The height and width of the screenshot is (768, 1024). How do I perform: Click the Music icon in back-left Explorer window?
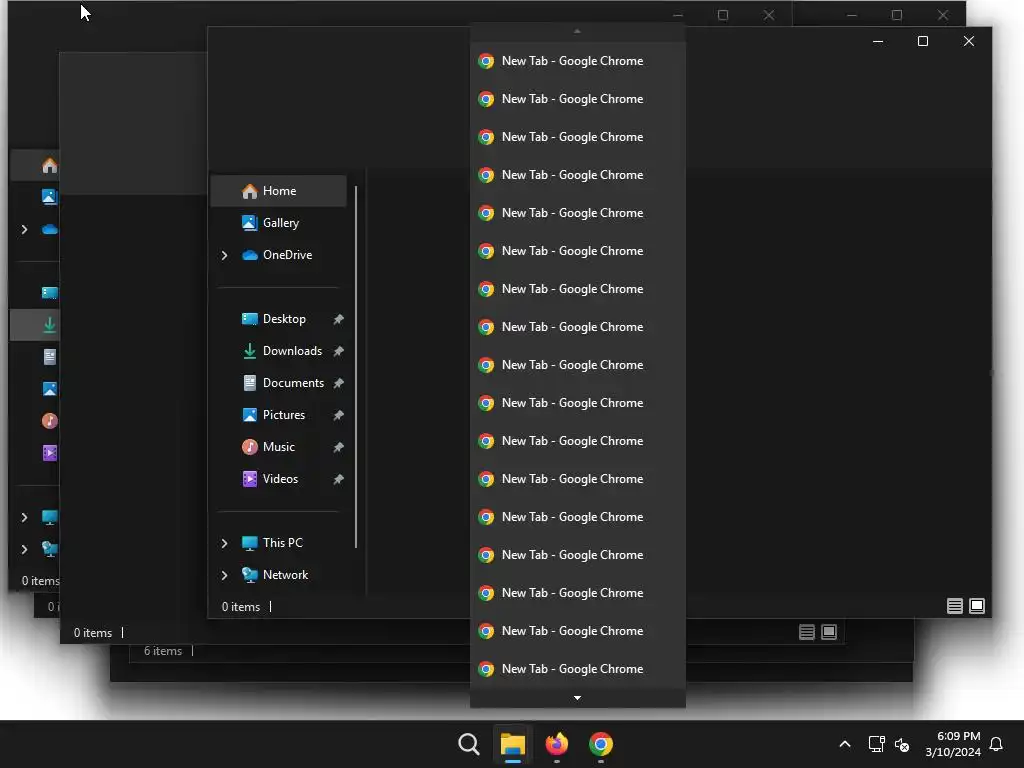pos(50,421)
